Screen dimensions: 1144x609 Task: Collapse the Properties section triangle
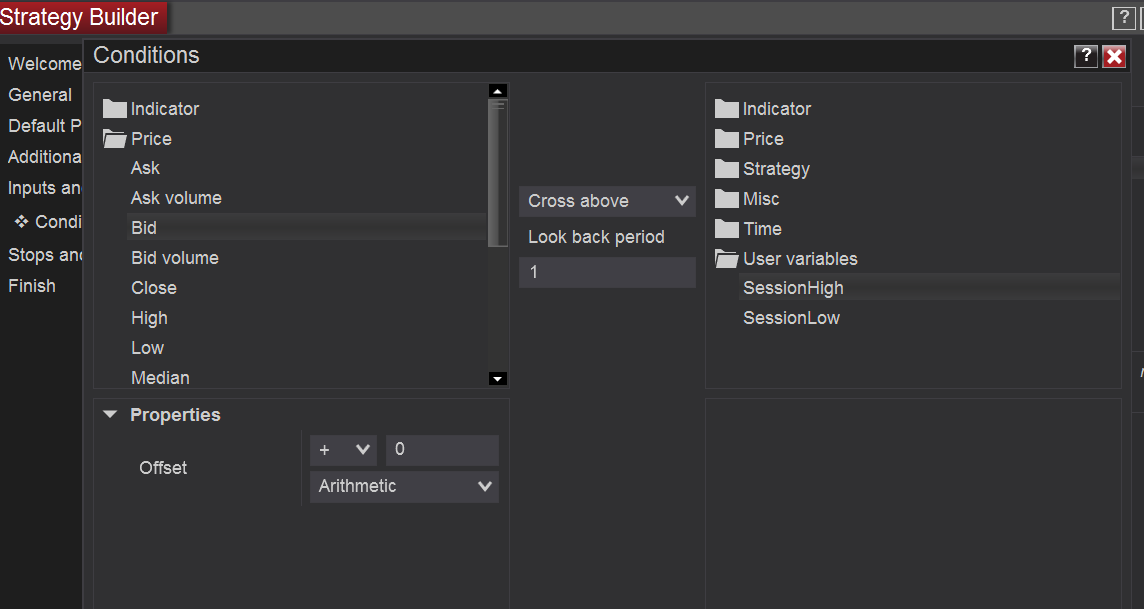pos(110,415)
